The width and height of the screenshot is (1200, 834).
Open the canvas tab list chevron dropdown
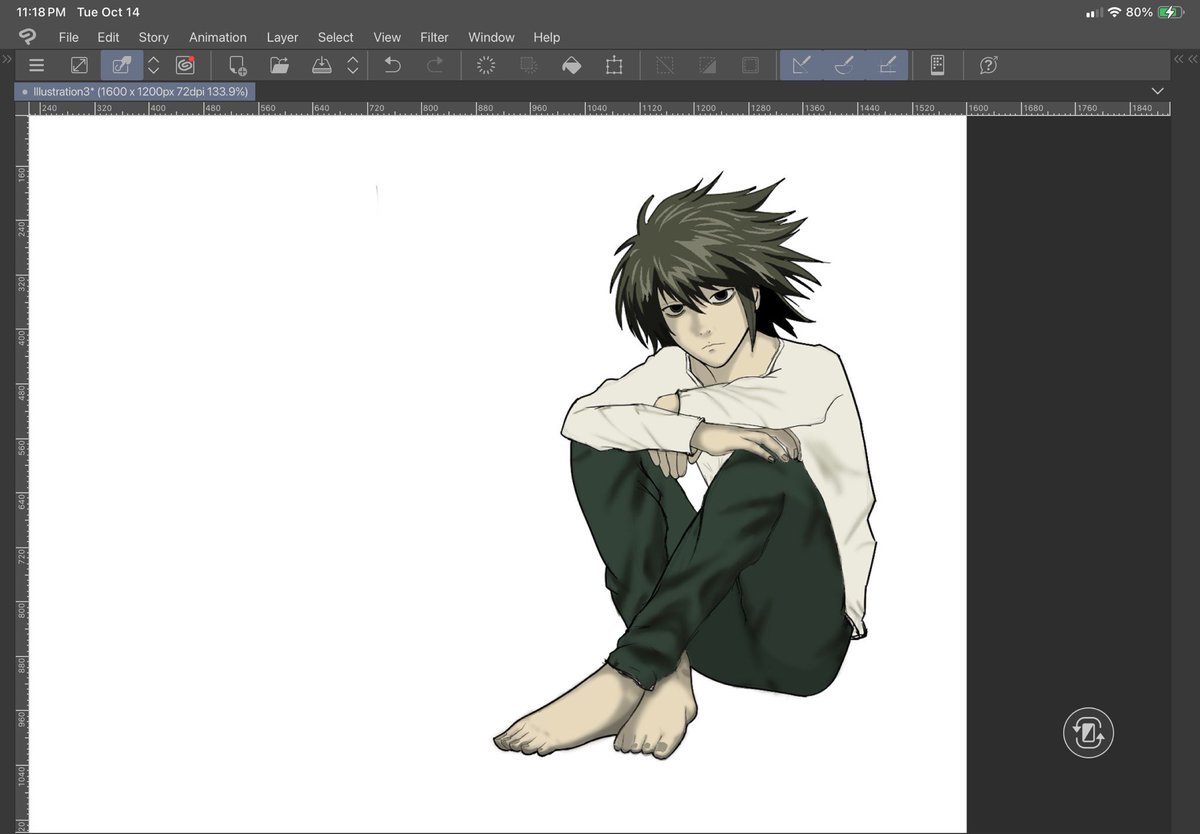pos(1157,91)
